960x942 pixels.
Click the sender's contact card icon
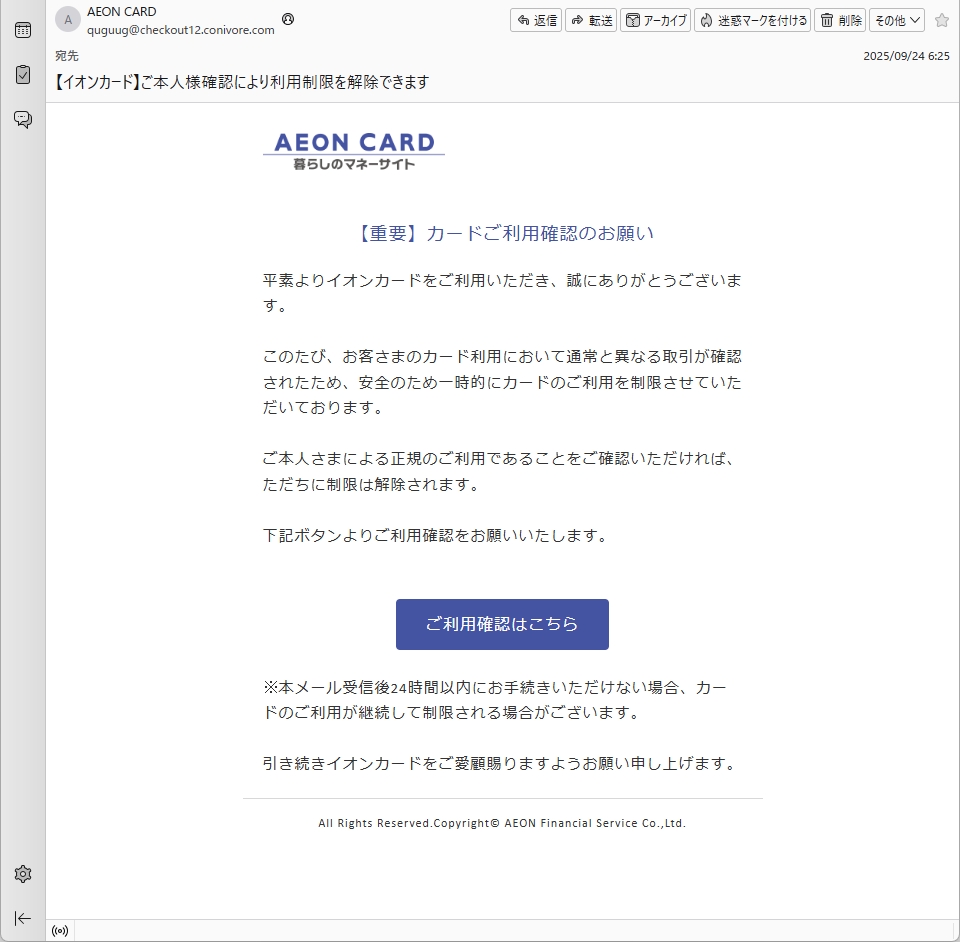point(289,19)
